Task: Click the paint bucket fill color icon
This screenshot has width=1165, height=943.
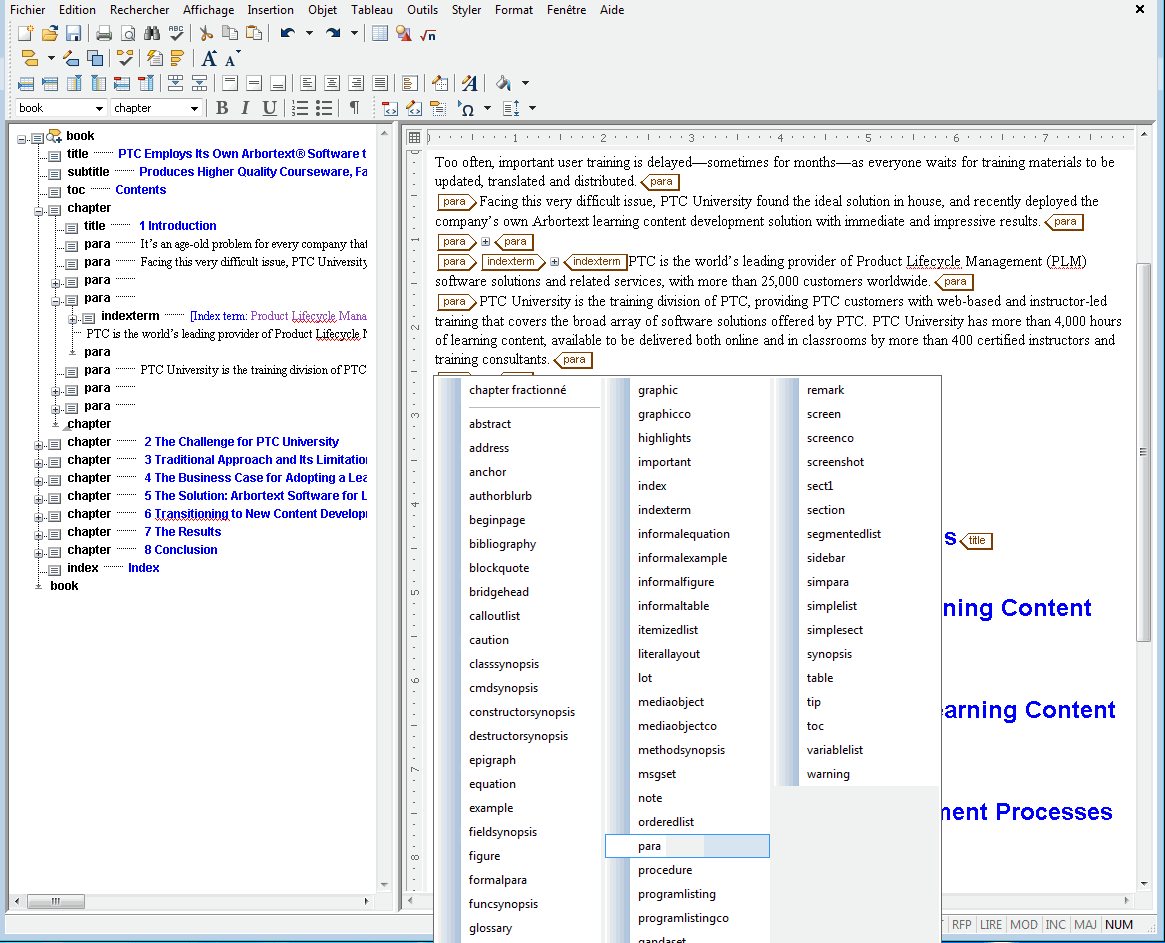Action: coord(504,83)
